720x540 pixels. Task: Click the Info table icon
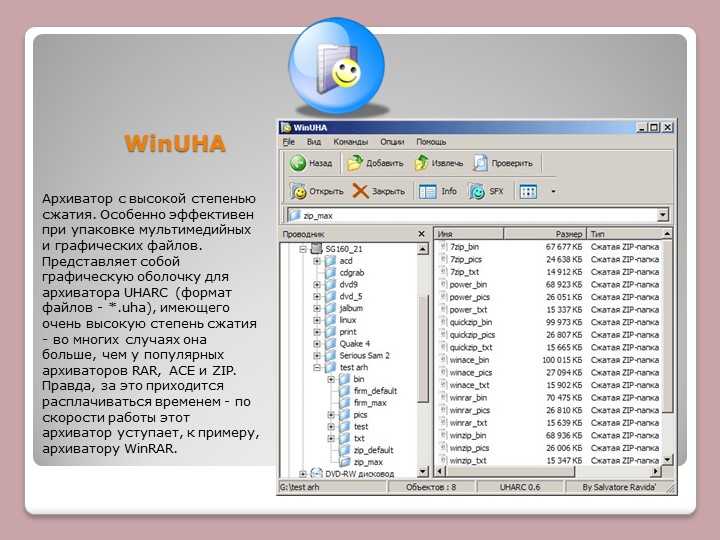click(x=428, y=191)
